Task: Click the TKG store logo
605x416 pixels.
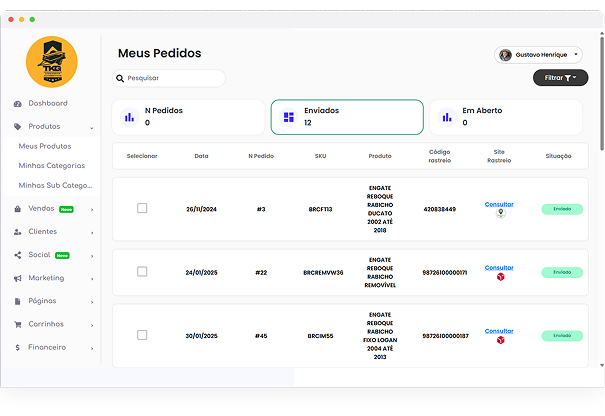Action: 51,62
